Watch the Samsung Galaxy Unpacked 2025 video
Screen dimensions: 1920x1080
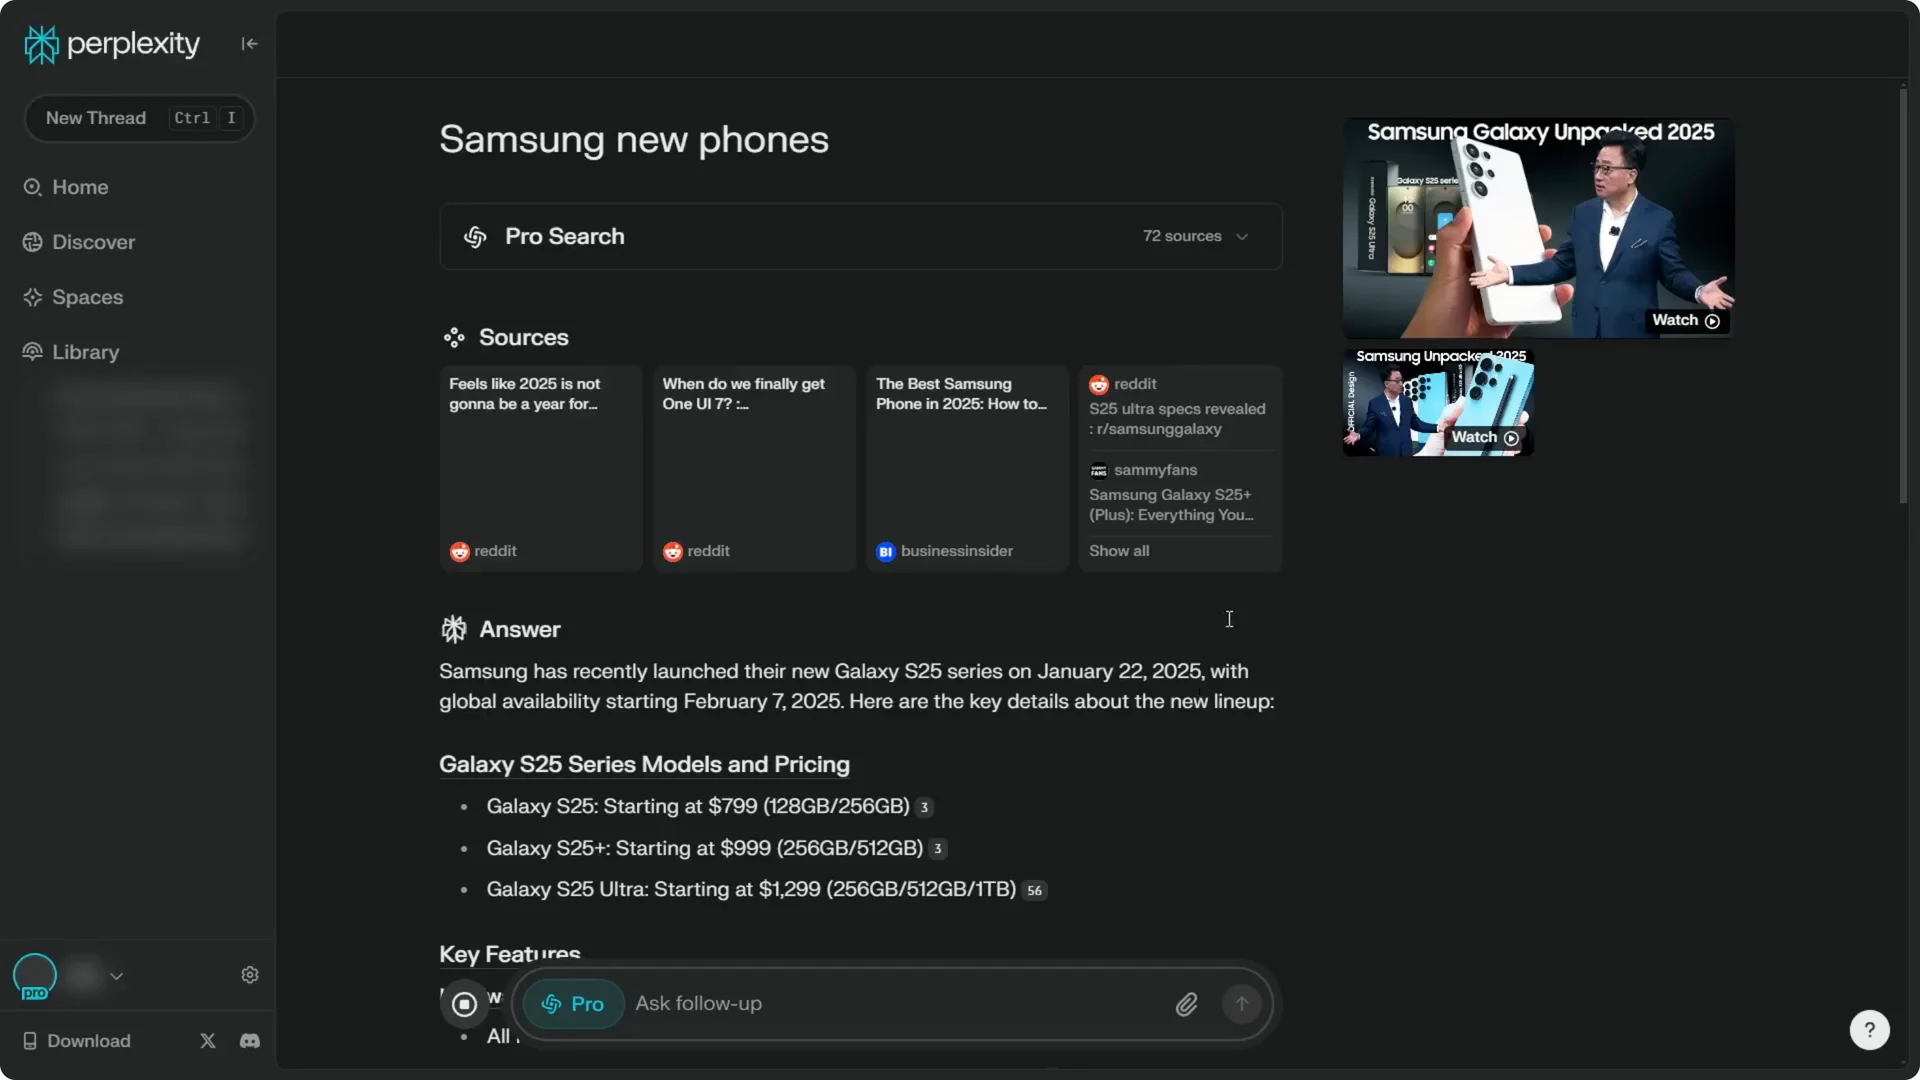(1538, 228)
